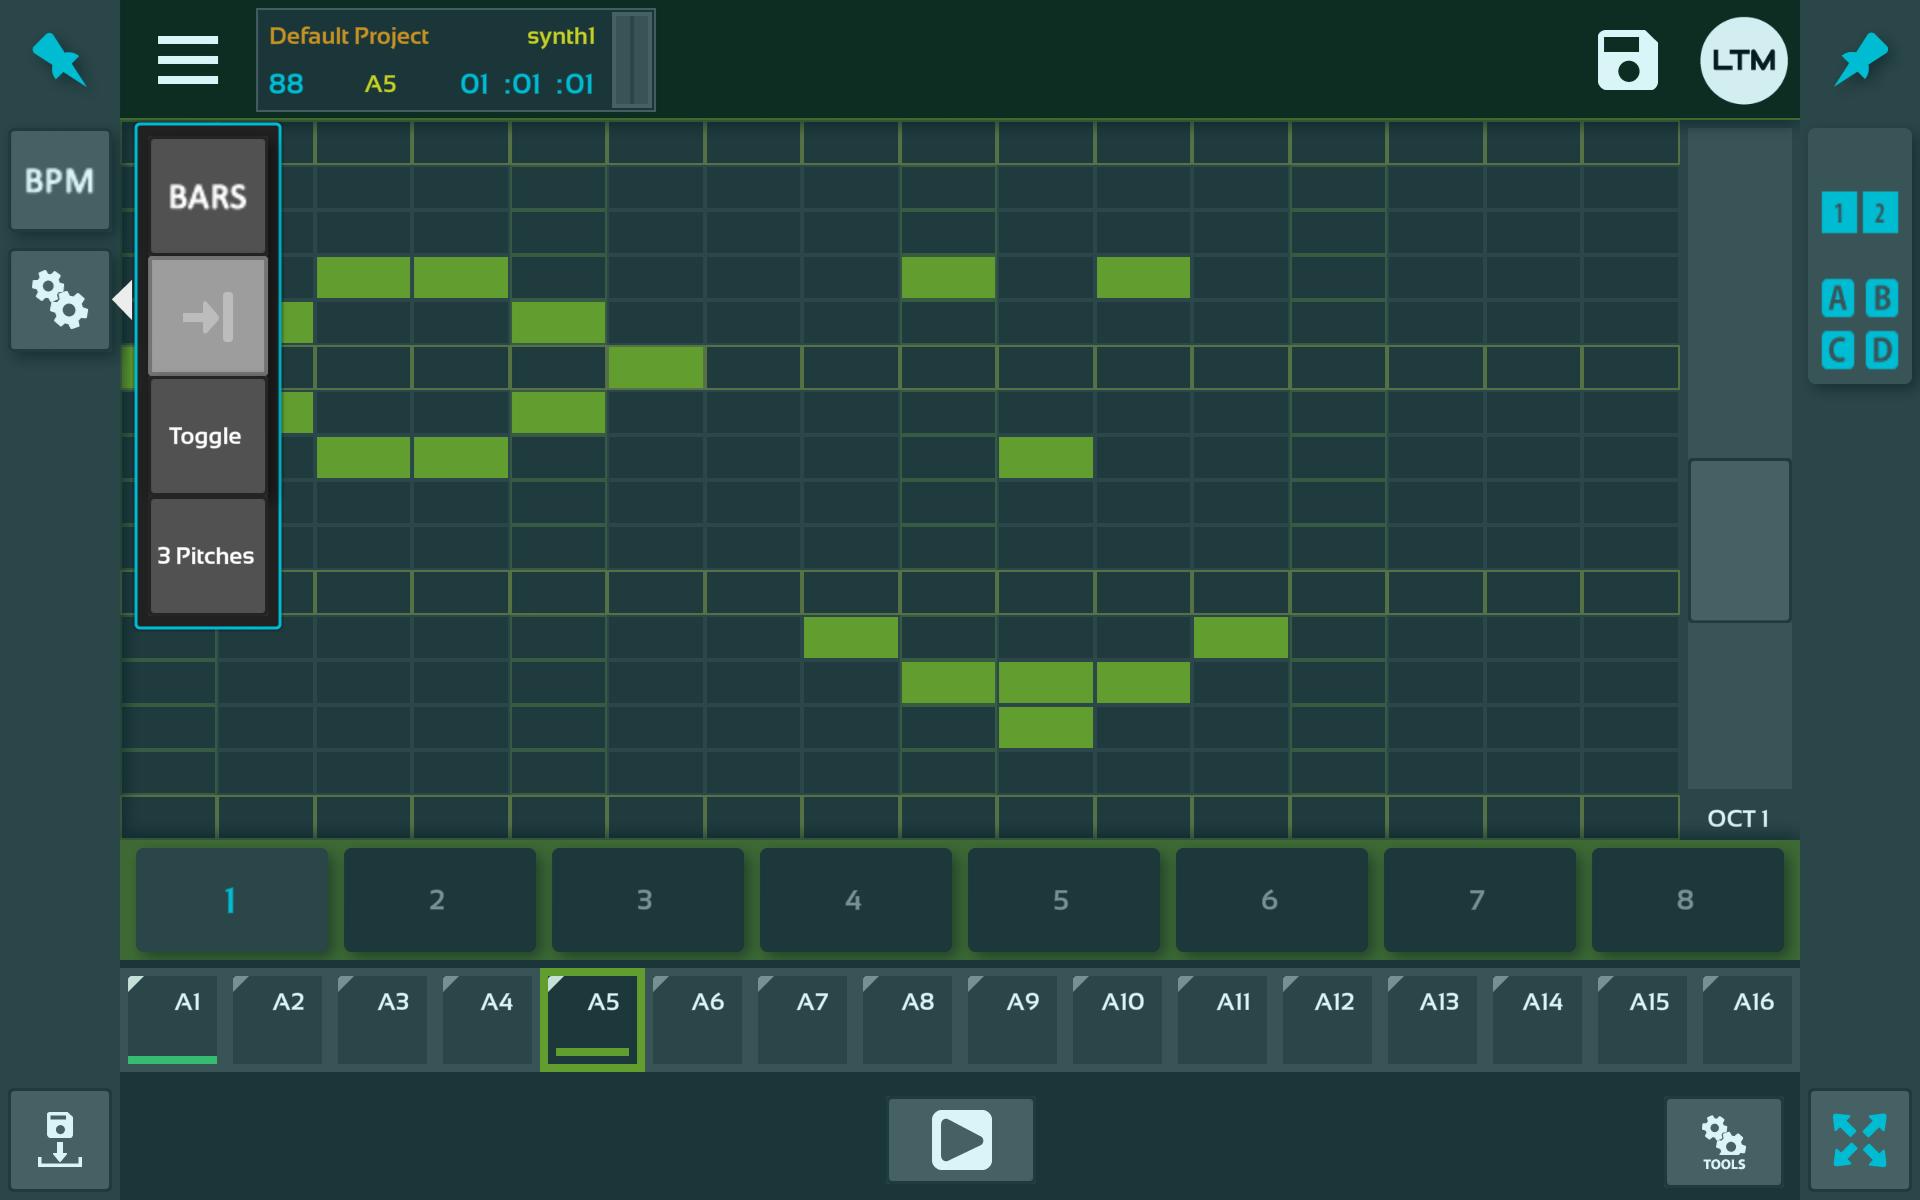
Task: Select pattern A13
Action: point(1432,1019)
